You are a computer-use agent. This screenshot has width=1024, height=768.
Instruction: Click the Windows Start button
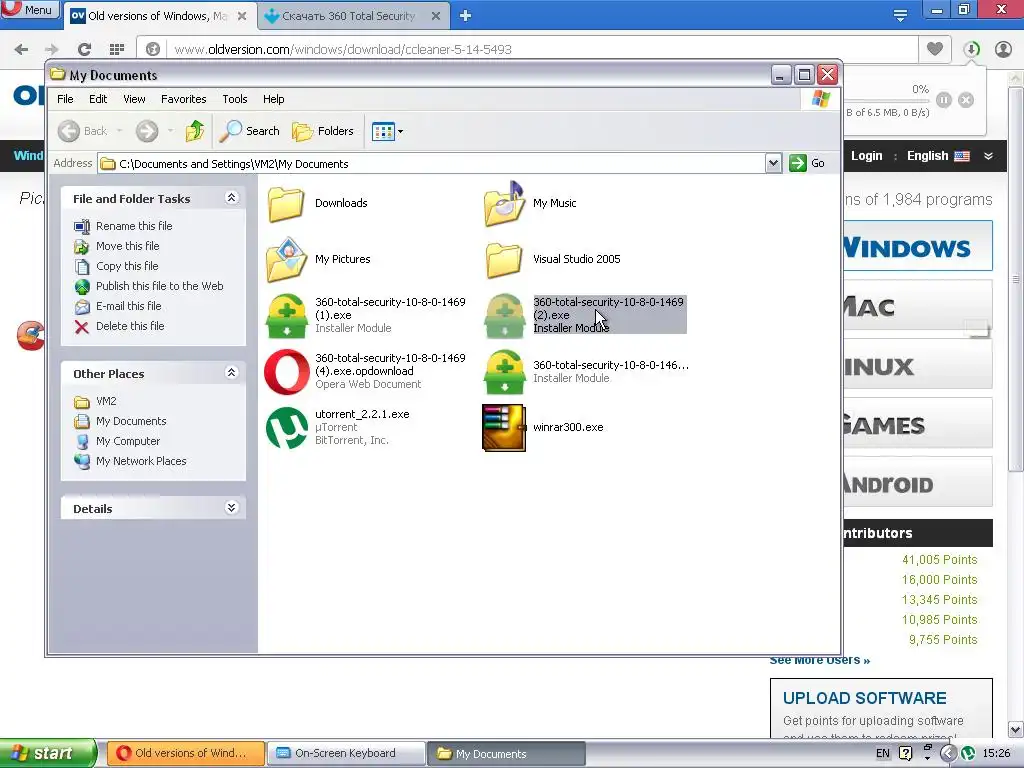click(x=48, y=753)
